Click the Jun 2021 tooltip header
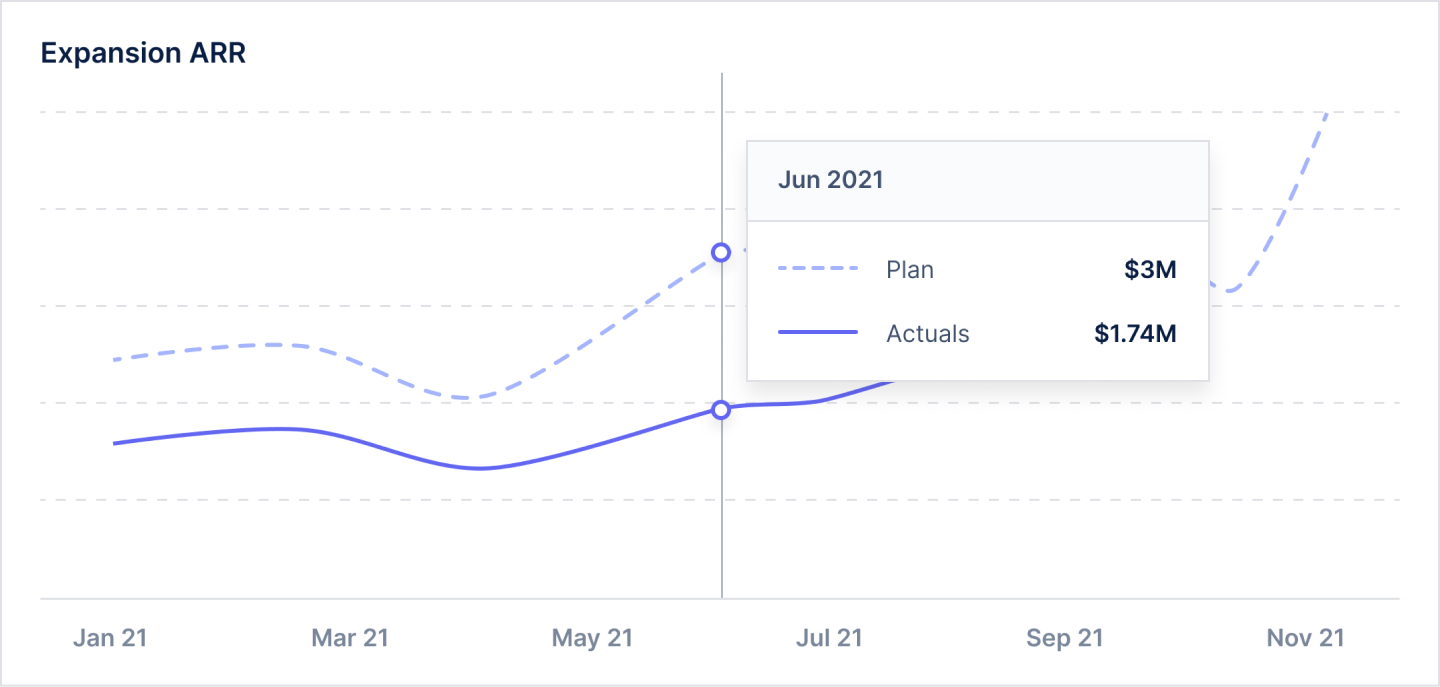Screen dimensions: 1440x687 point(831,180)
